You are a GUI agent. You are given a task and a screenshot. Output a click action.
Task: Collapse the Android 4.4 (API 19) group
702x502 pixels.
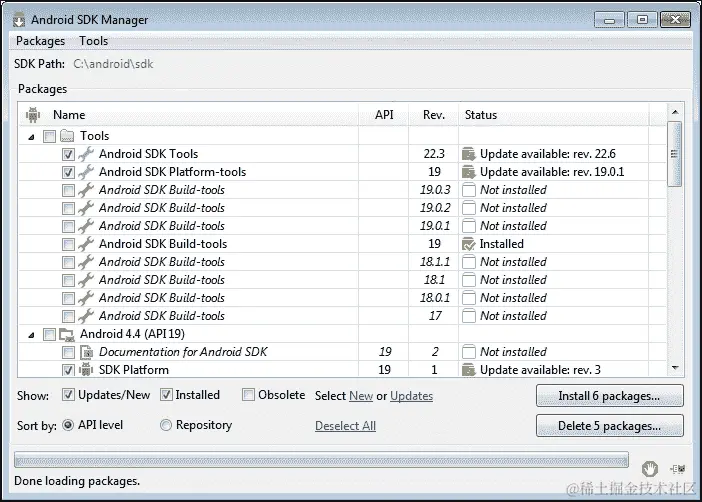pyautogui.click(x=31, y=335)
